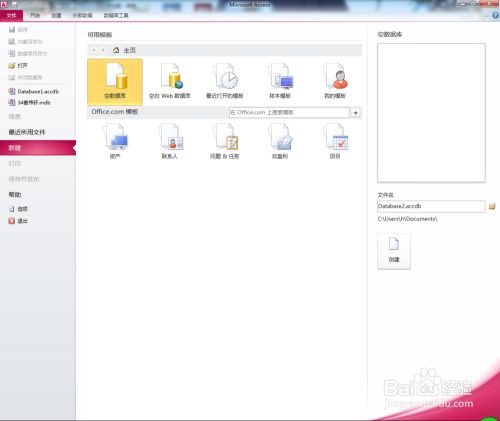Viewport: 500px width, 421px height.
Task: Open recent file Database1.accdb
Action: tap(34, 91)
